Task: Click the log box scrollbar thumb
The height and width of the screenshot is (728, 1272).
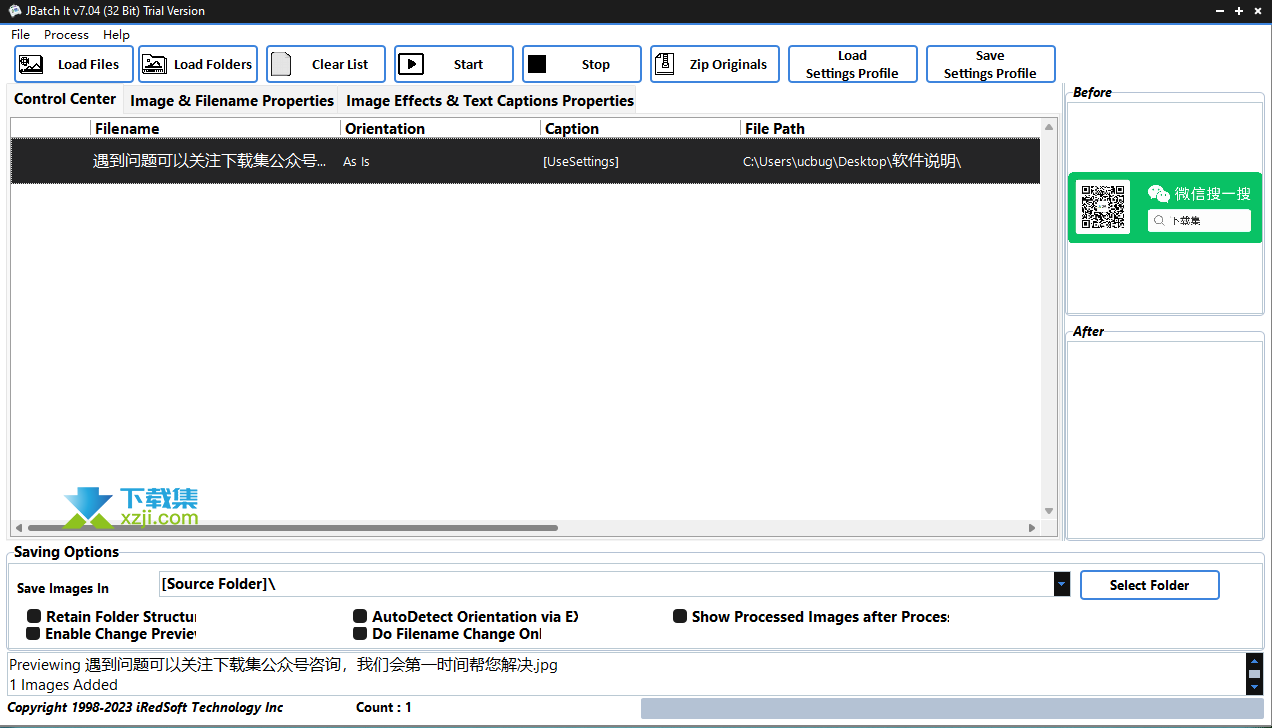Action: (x=1254, y=674)
